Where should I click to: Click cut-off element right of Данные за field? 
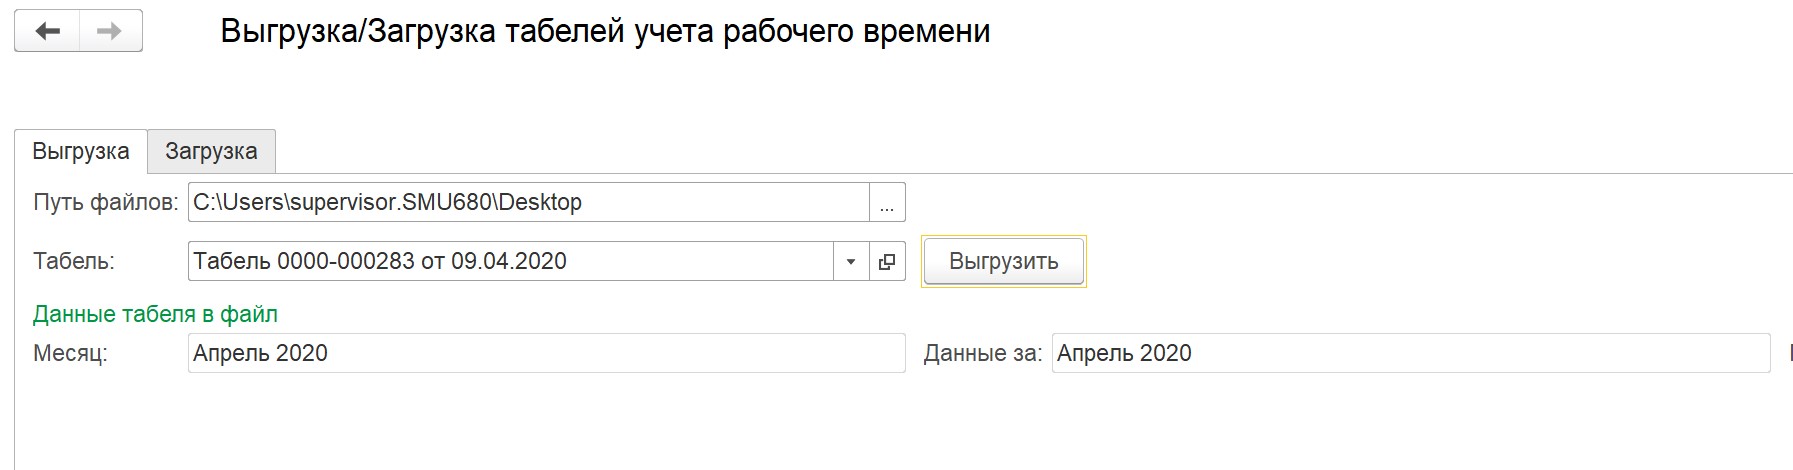(1789, 353)
